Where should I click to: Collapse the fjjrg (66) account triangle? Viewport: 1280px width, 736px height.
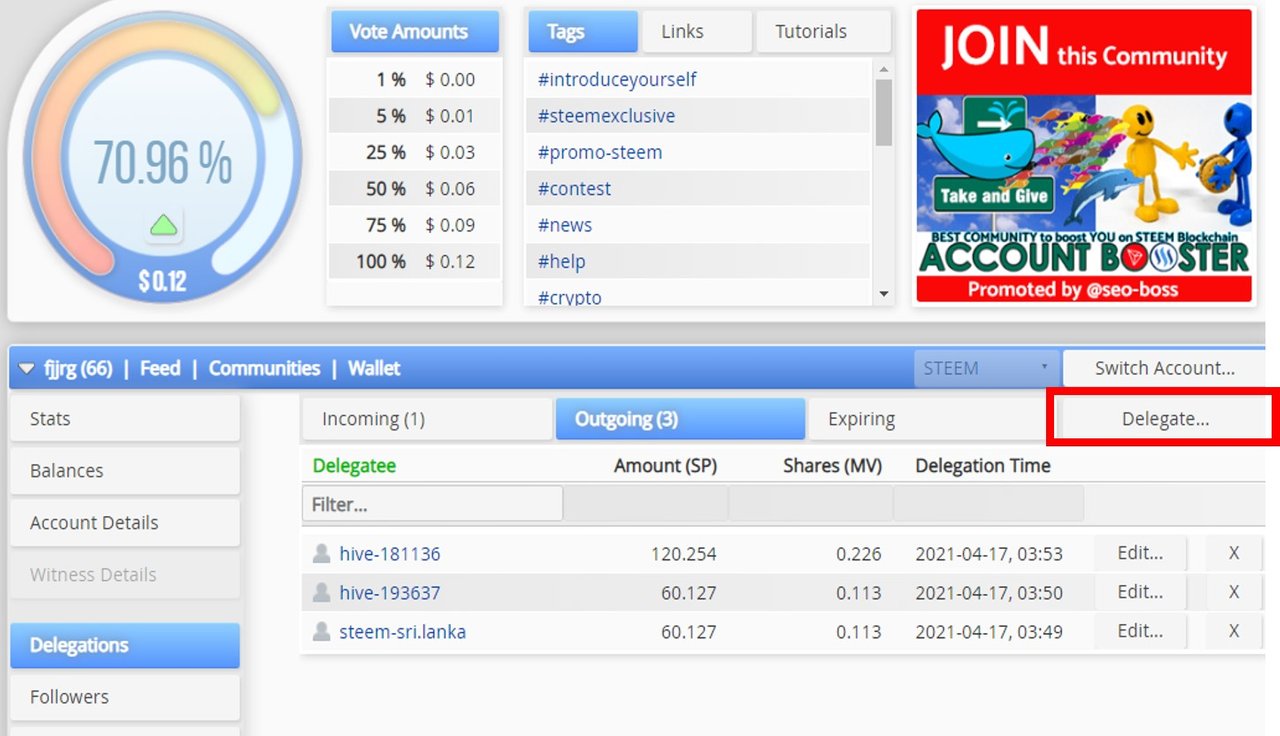point(27,369)
